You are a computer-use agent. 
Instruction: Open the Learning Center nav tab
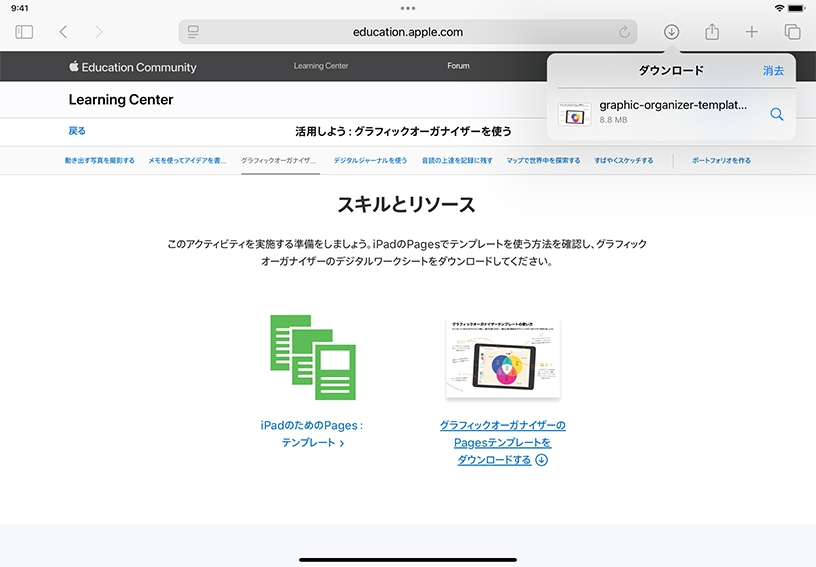(321, 66)
